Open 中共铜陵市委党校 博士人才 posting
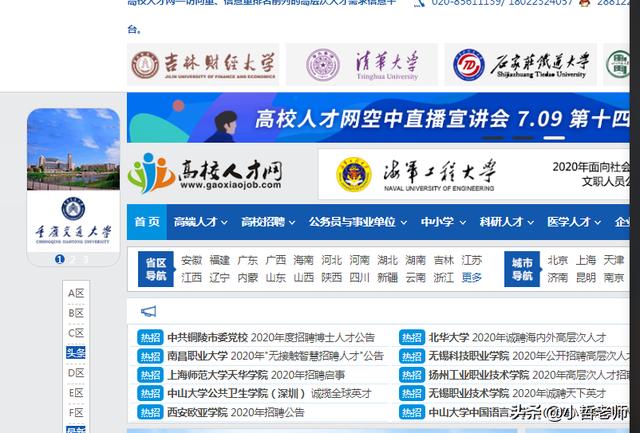The image size is (640, 433). (x=271, y=338)
